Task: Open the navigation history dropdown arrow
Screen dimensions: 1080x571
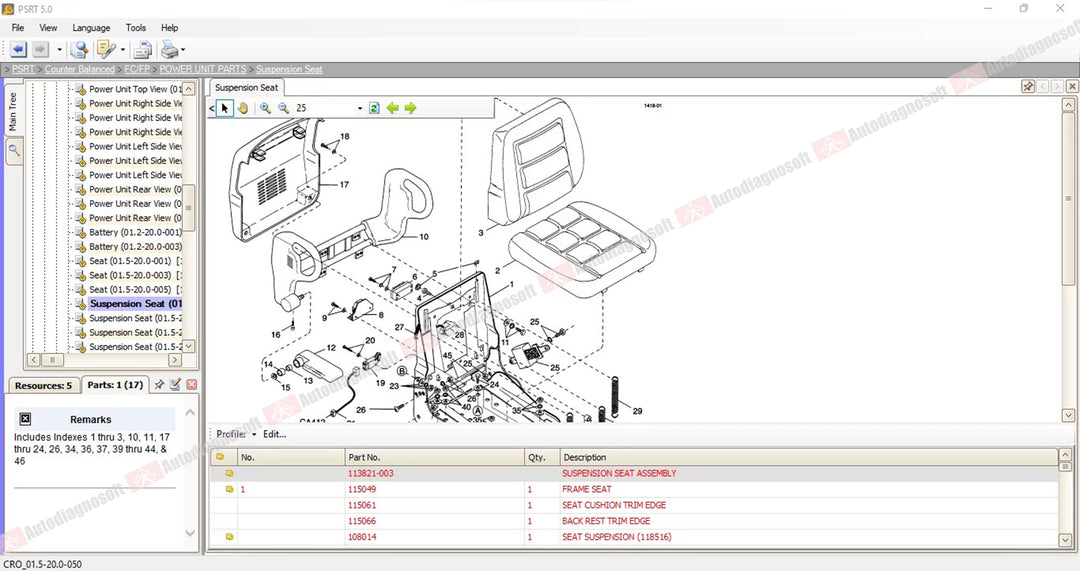Action: [59, 50]
